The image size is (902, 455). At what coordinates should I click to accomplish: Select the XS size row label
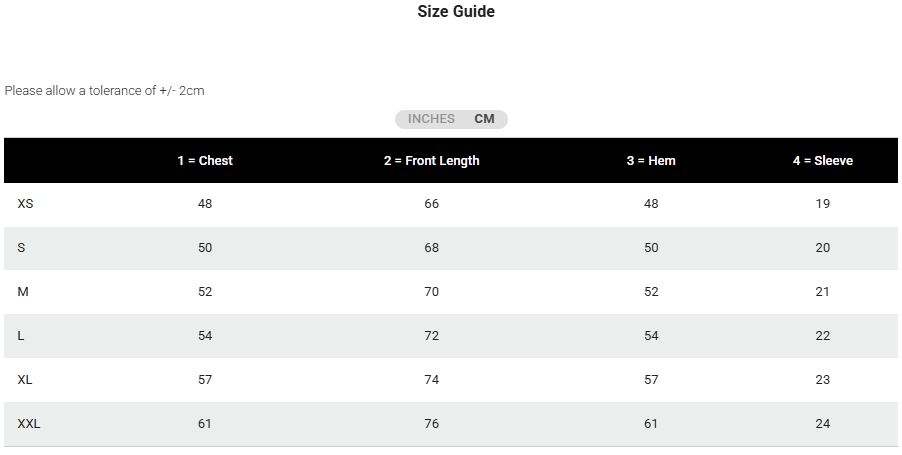point(26,204)
